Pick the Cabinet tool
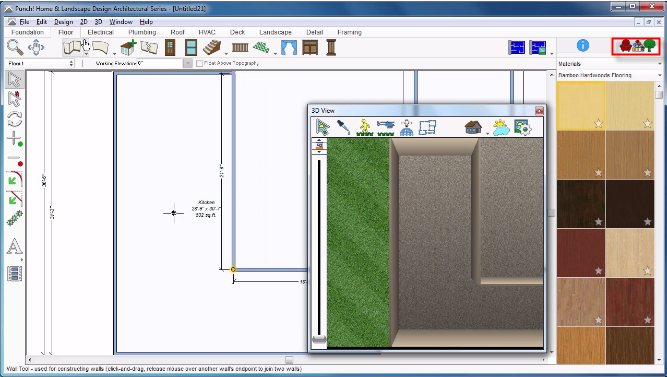667x377 pixels. 310,47
